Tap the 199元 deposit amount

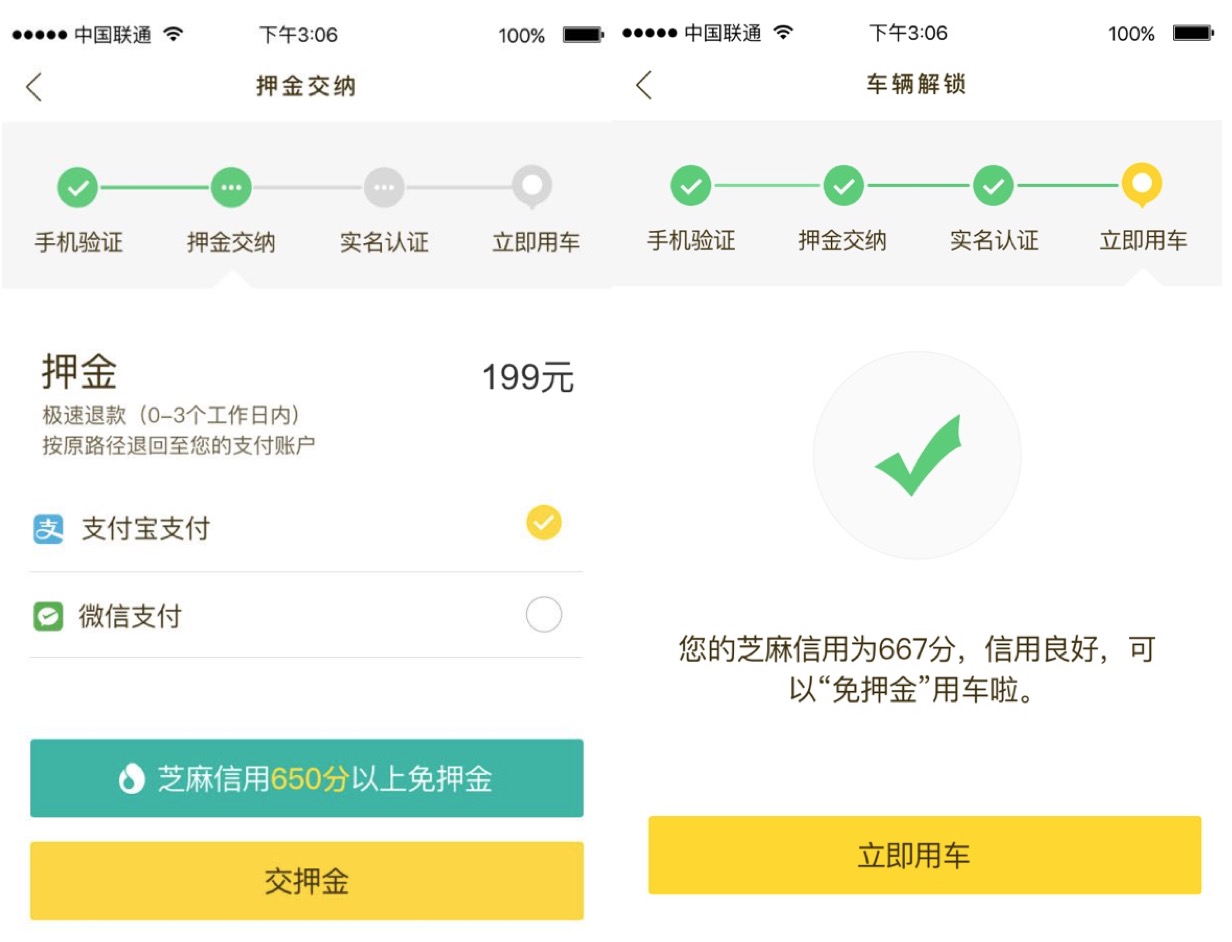(528, 378)
